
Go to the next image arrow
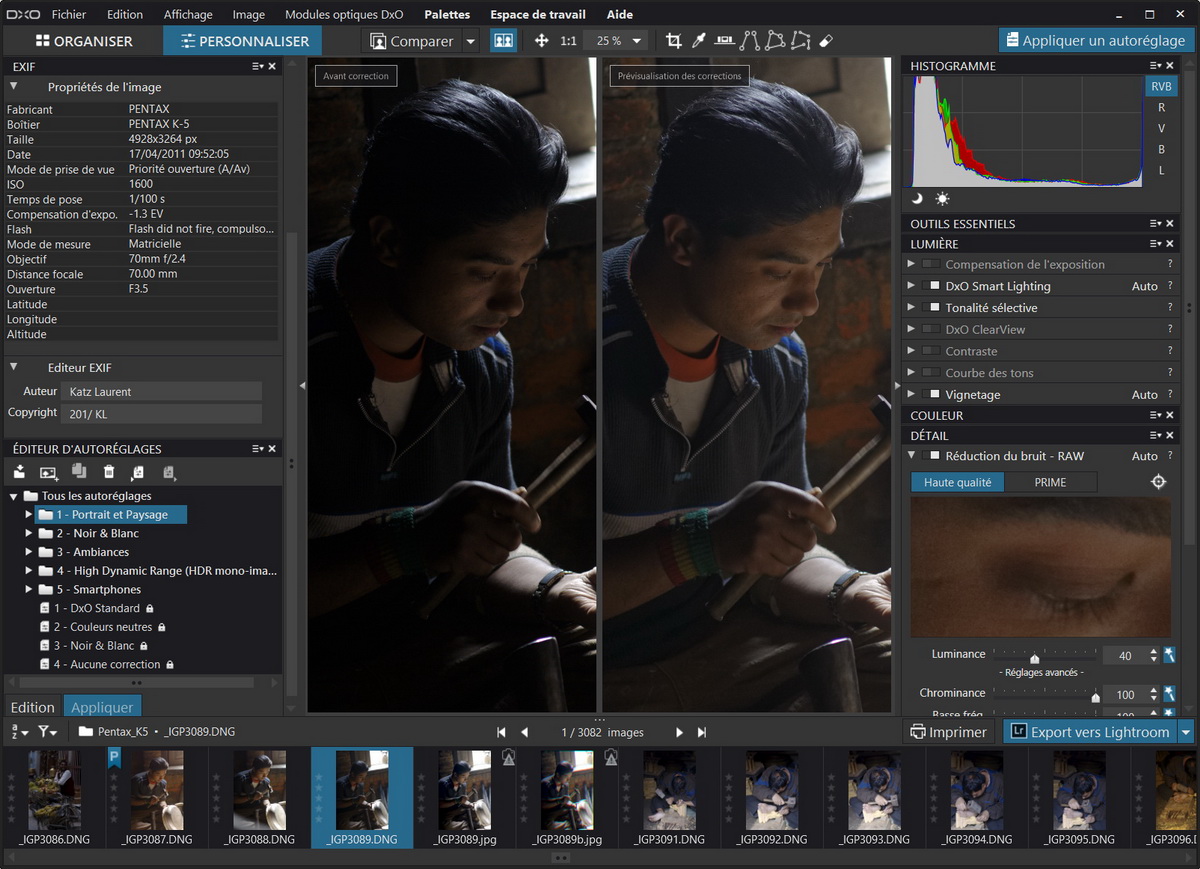tap(679, 732)
